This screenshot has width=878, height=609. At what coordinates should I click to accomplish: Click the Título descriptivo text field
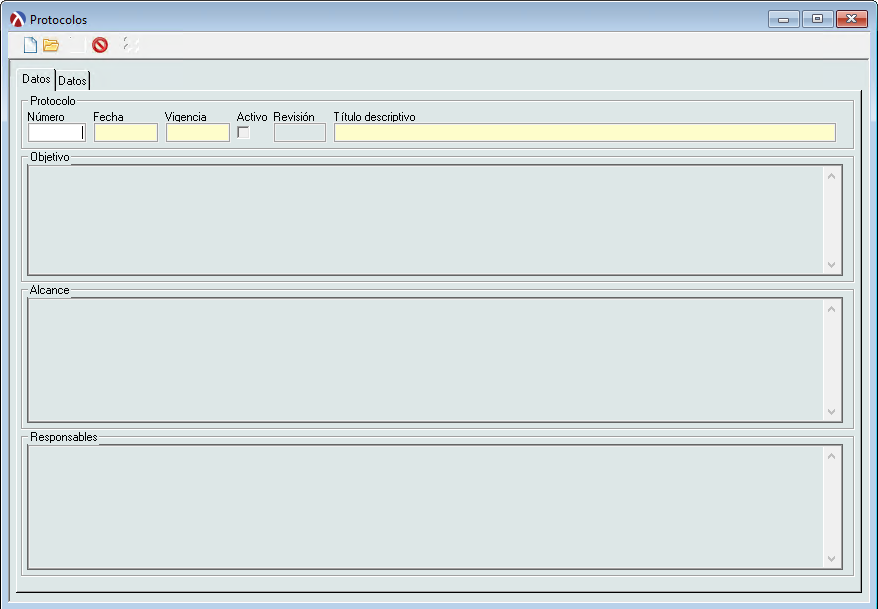pos(584,132)
